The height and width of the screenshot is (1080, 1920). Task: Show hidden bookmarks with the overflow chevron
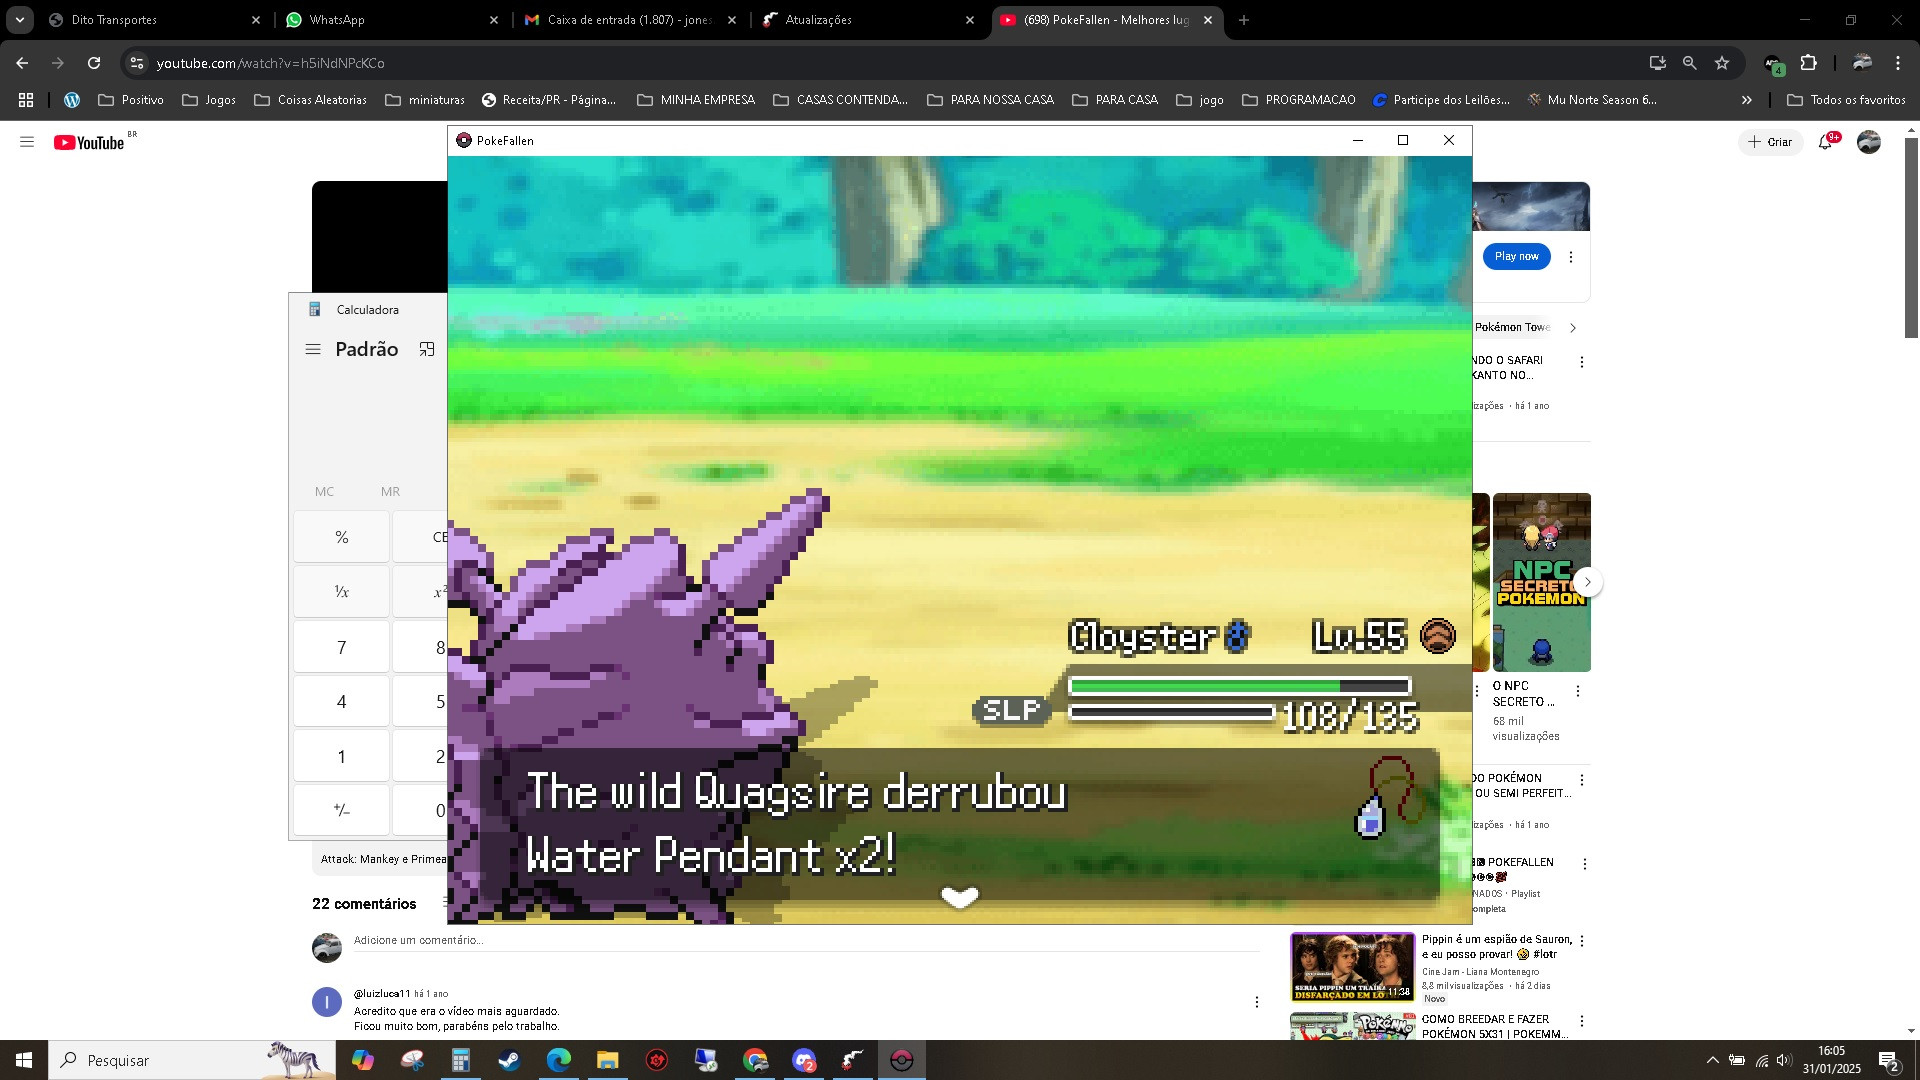click(x=1746, y=100)
